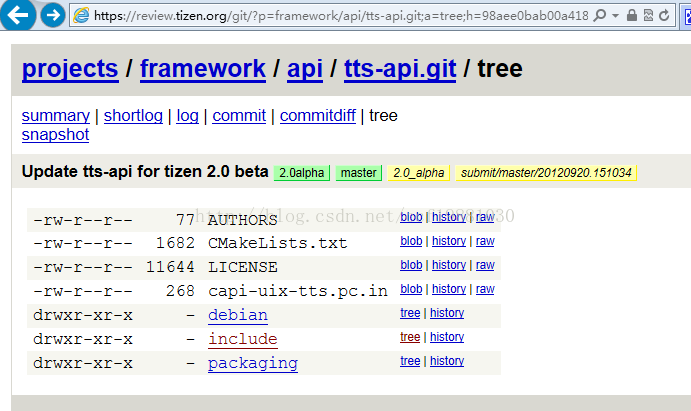Open history link for CMakeLists.txt
This screenshot has height=411, width=691.
pyautogui.click(x=449, y=241)
